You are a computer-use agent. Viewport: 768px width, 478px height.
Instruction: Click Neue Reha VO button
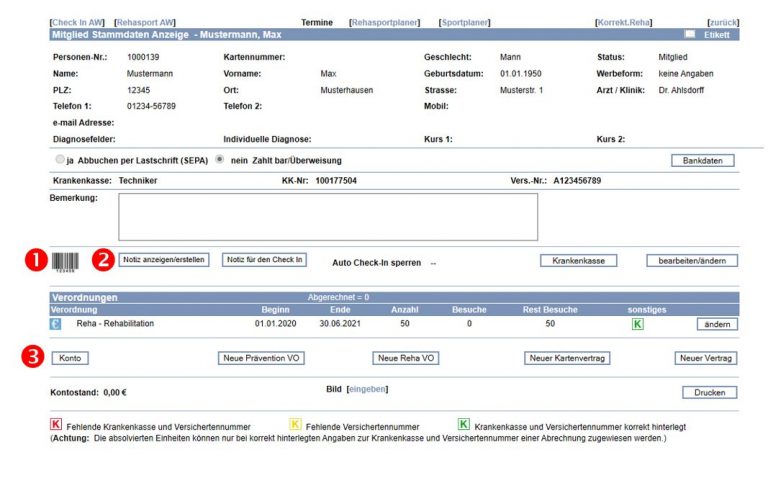click(x=406, y=358)
